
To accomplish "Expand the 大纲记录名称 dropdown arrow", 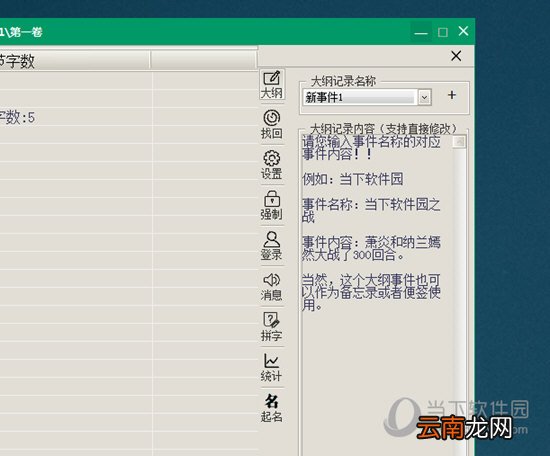I will point(424,98).
